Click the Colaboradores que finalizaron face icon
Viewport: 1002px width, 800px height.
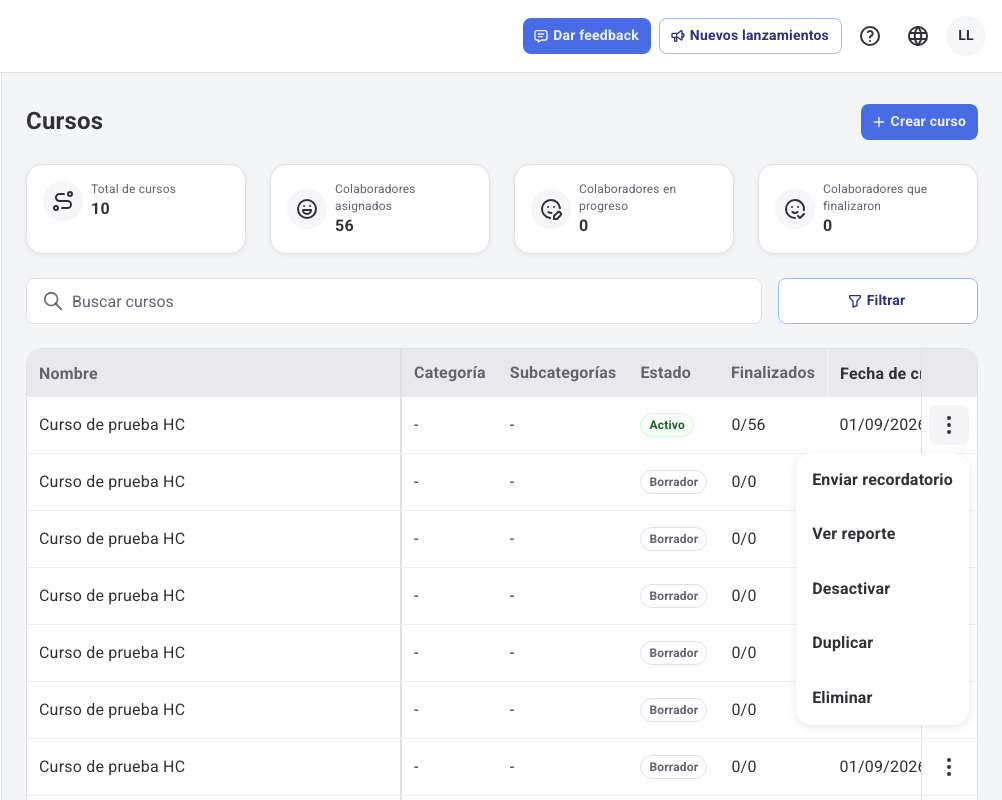pyautogui.click(x=795, y=209)
